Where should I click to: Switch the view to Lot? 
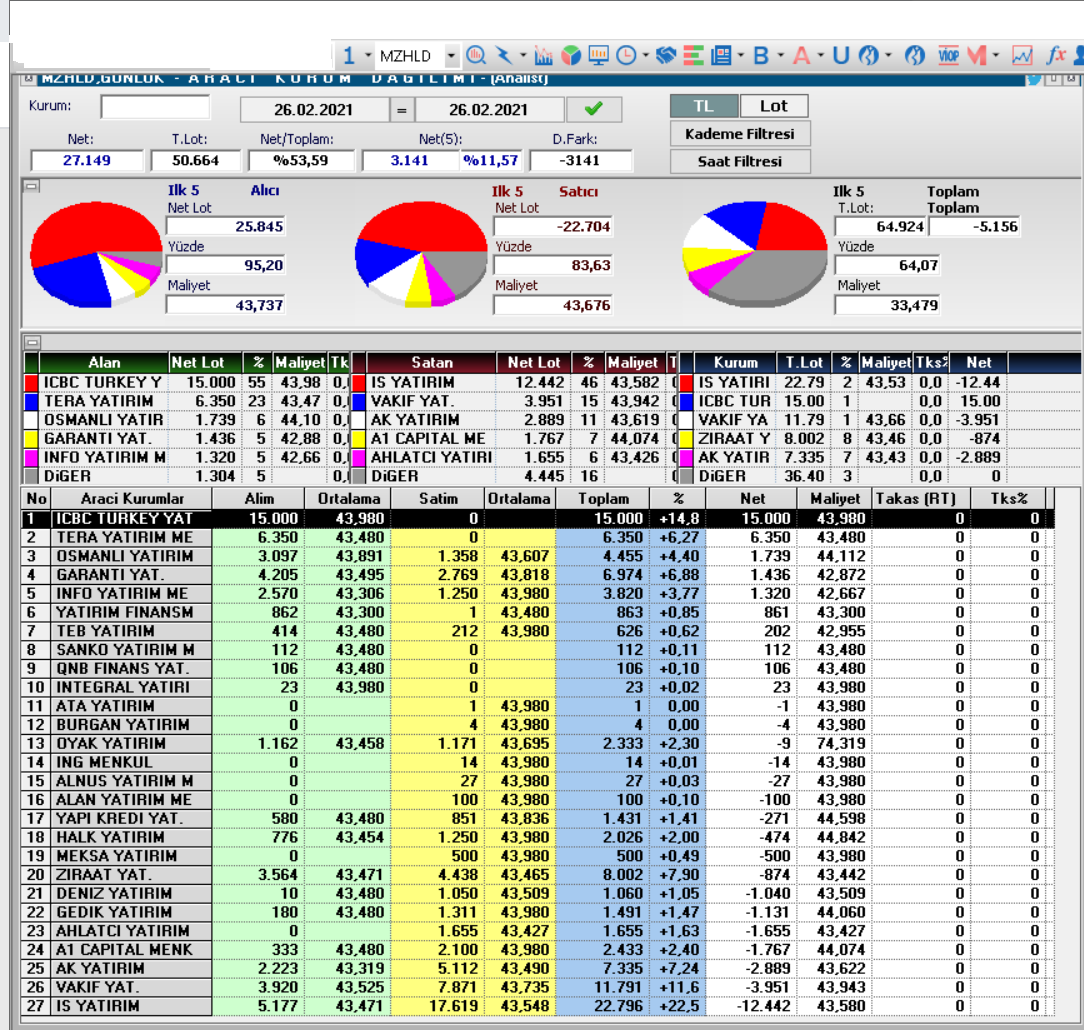point(774,106)
